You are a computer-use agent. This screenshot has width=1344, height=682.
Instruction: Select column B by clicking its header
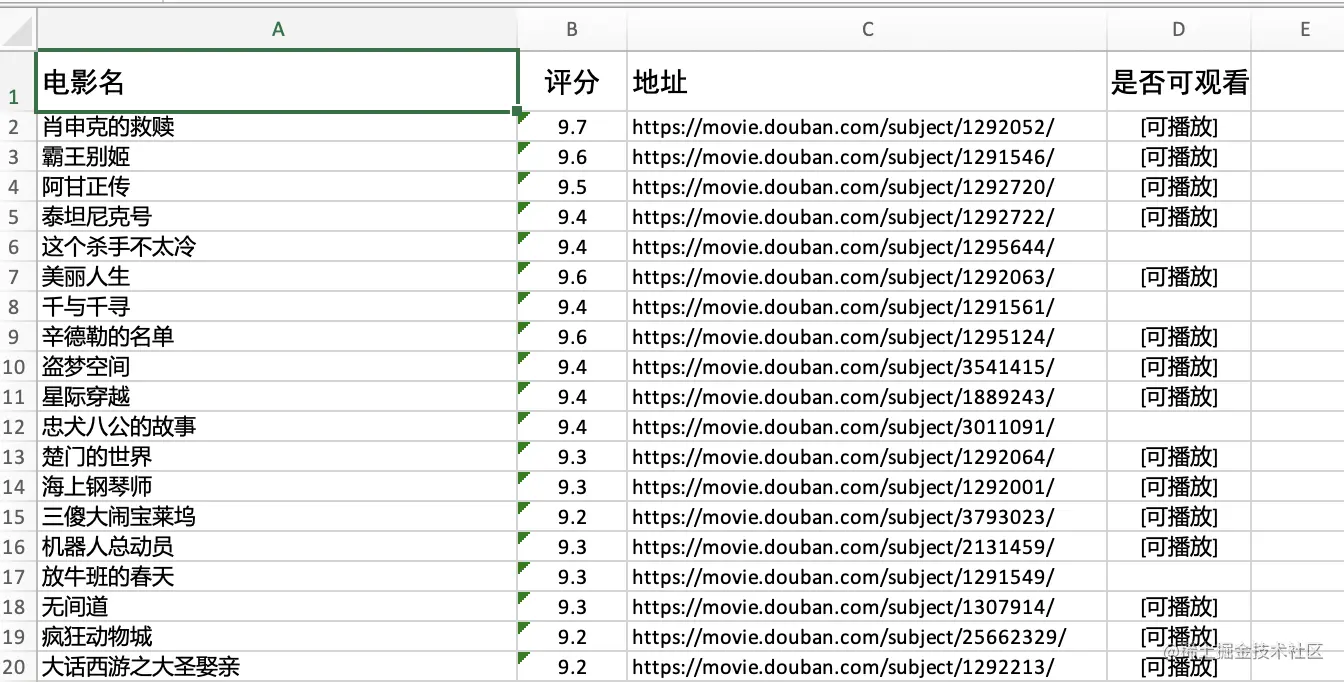[x=571, y=30]
